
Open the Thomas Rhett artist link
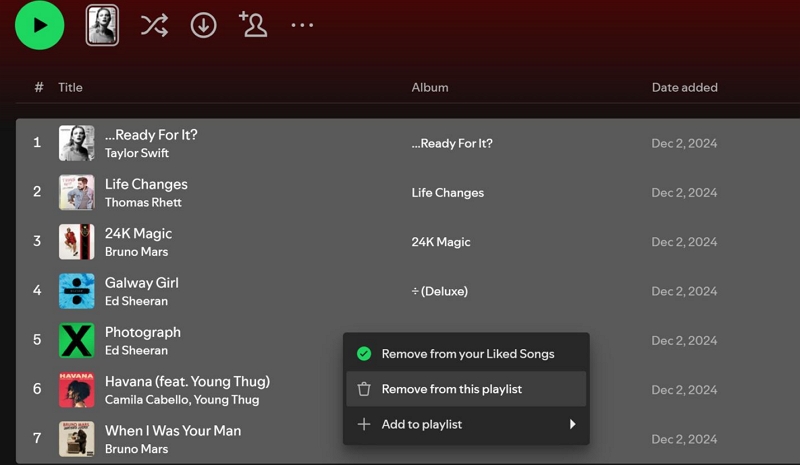[x=143, y=203]
